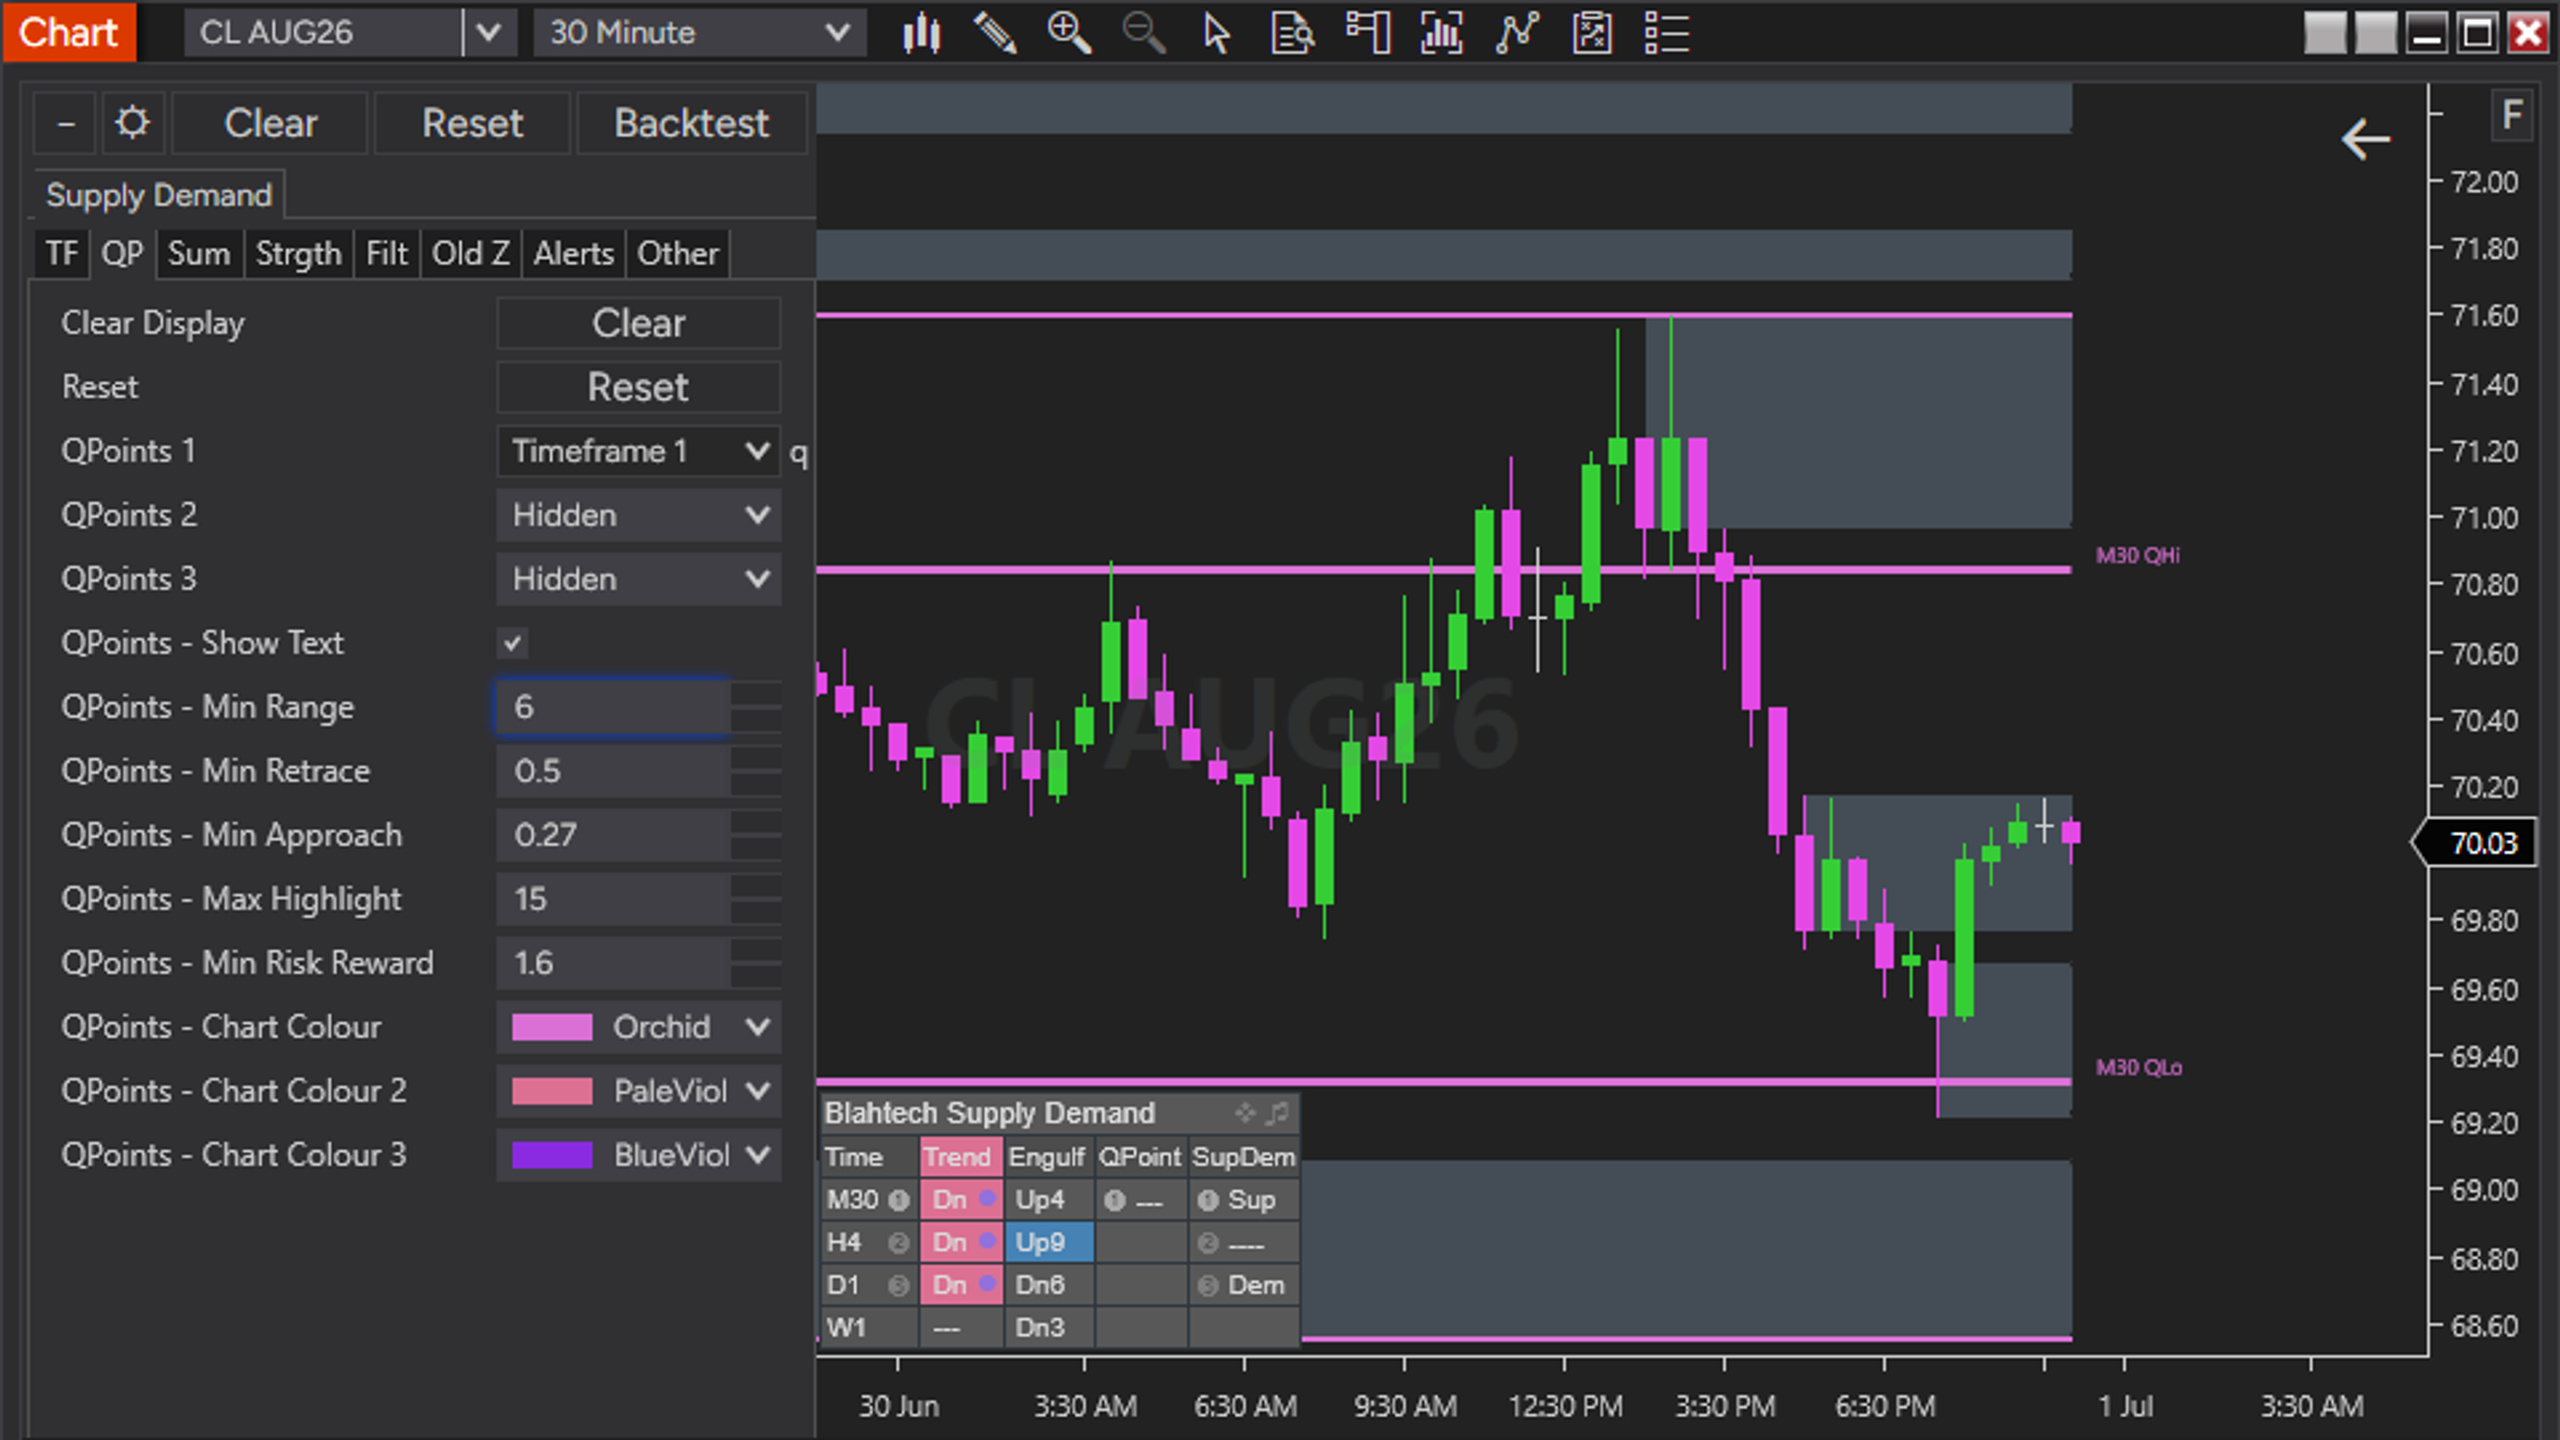Toggle the D1 timeframe indicator in the table
Screen dimensions: 2560x1440
pos(898,1286)
